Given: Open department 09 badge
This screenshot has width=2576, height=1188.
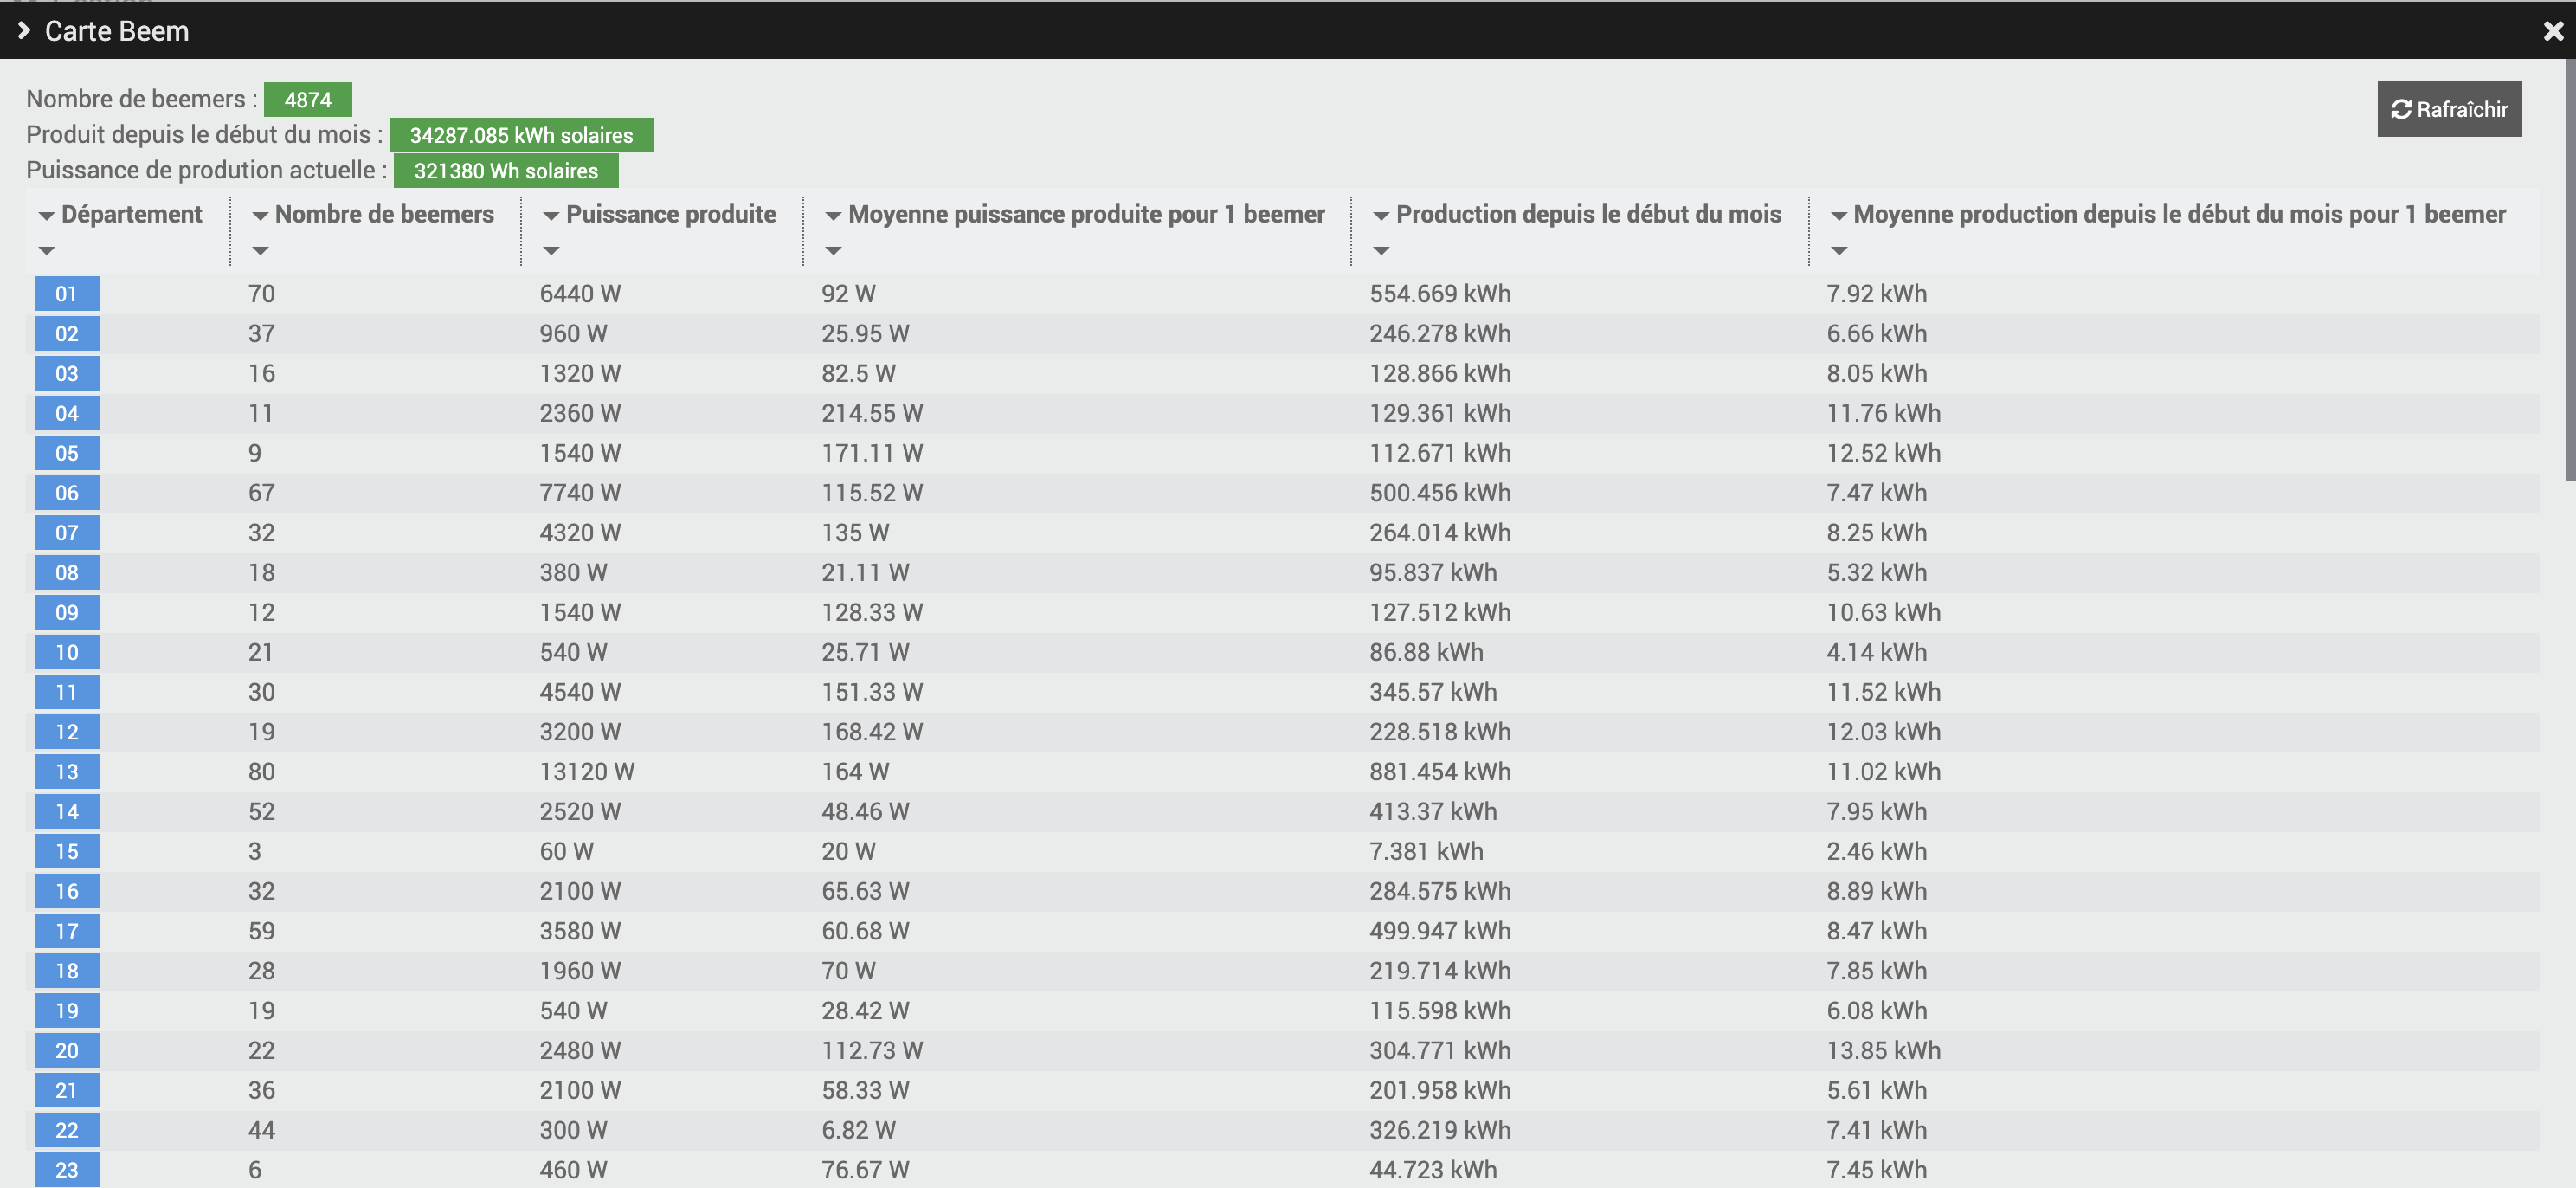Looking at the screenshot, I should pyautogui.click(x=67, y=613).
